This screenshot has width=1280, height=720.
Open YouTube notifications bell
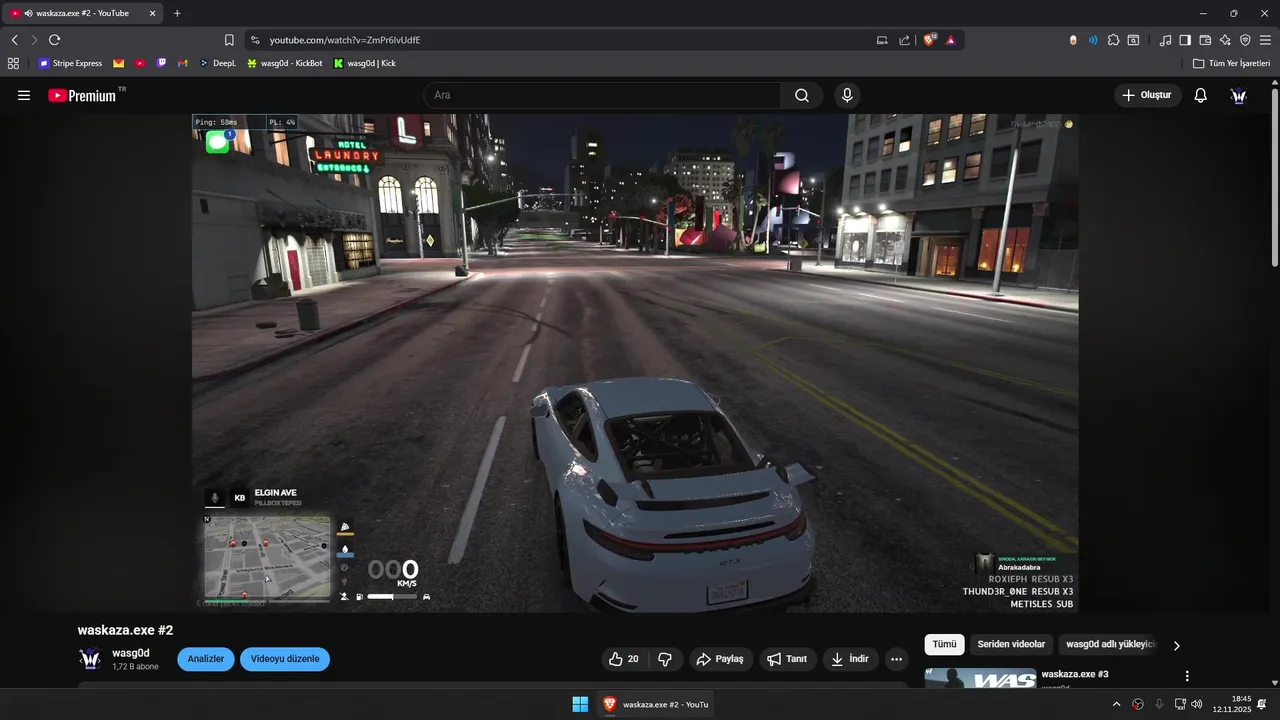[1201, 95]
